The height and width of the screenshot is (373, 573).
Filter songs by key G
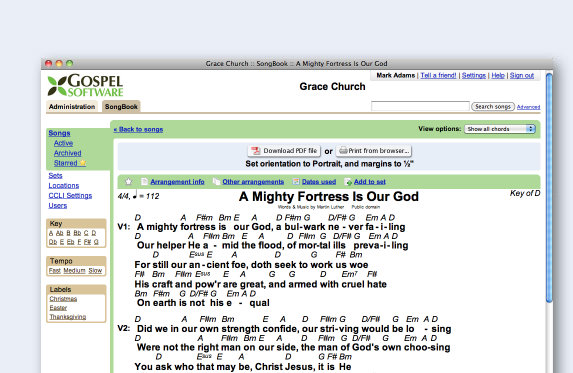[x=96, y=242]
